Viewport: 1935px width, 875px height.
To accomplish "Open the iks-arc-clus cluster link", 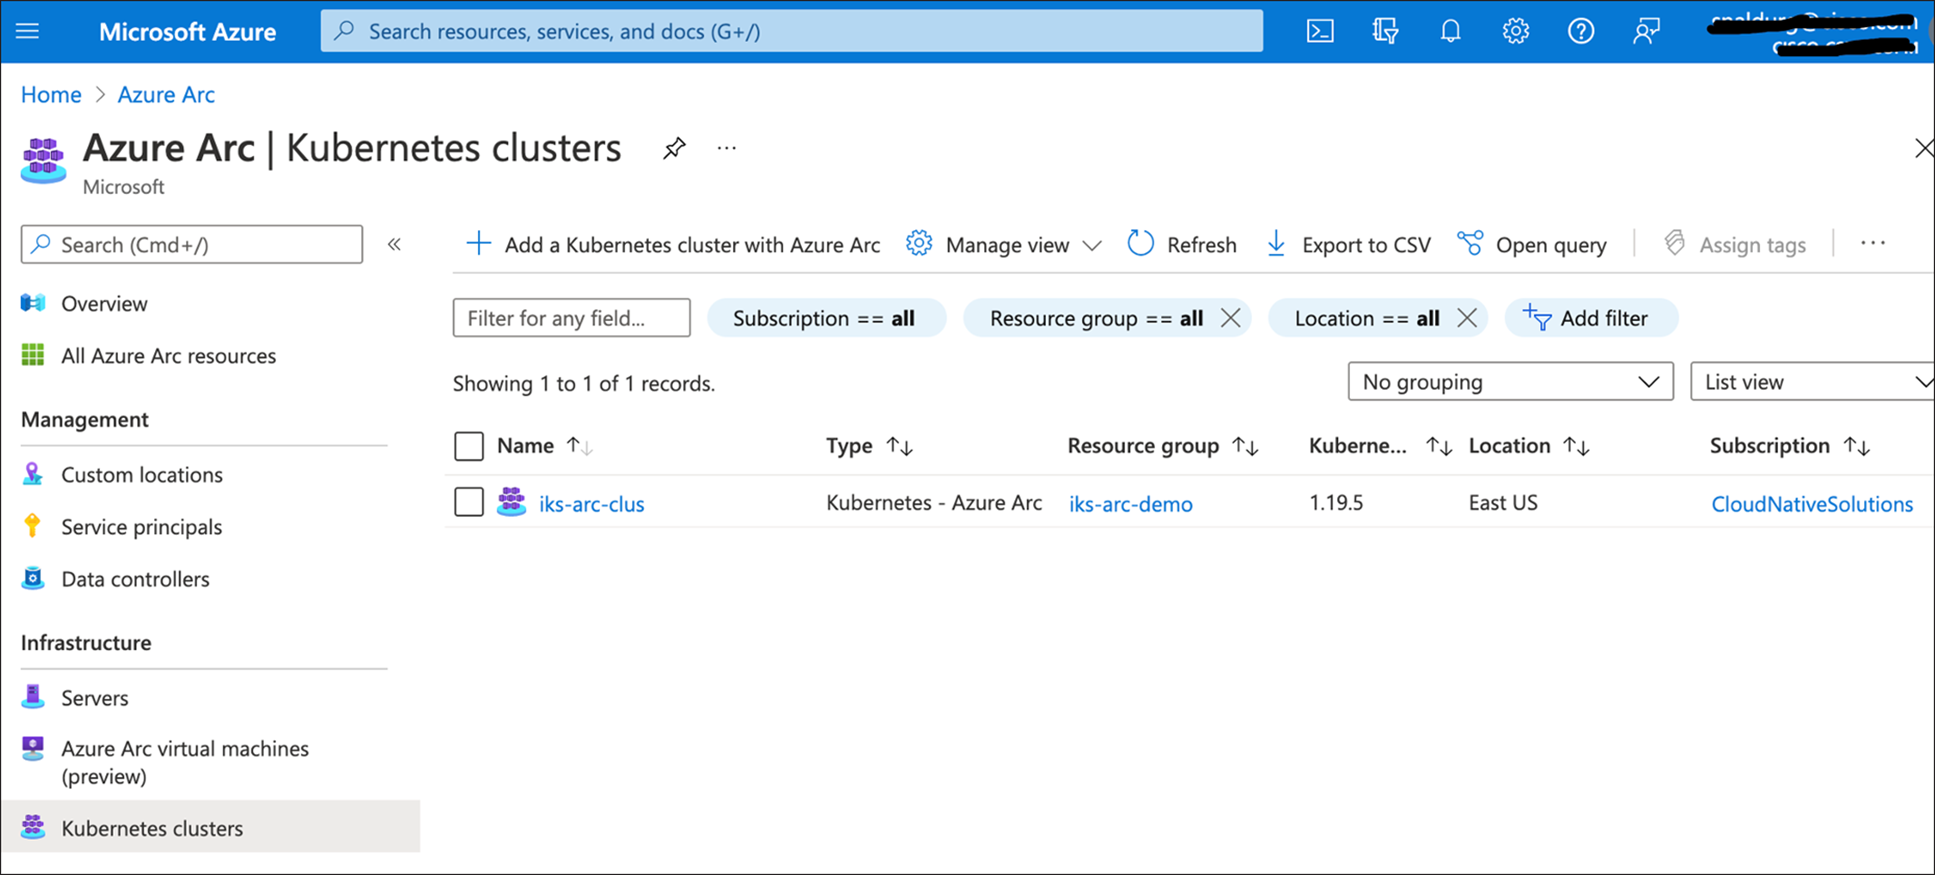I will click(x=592, y=504).
